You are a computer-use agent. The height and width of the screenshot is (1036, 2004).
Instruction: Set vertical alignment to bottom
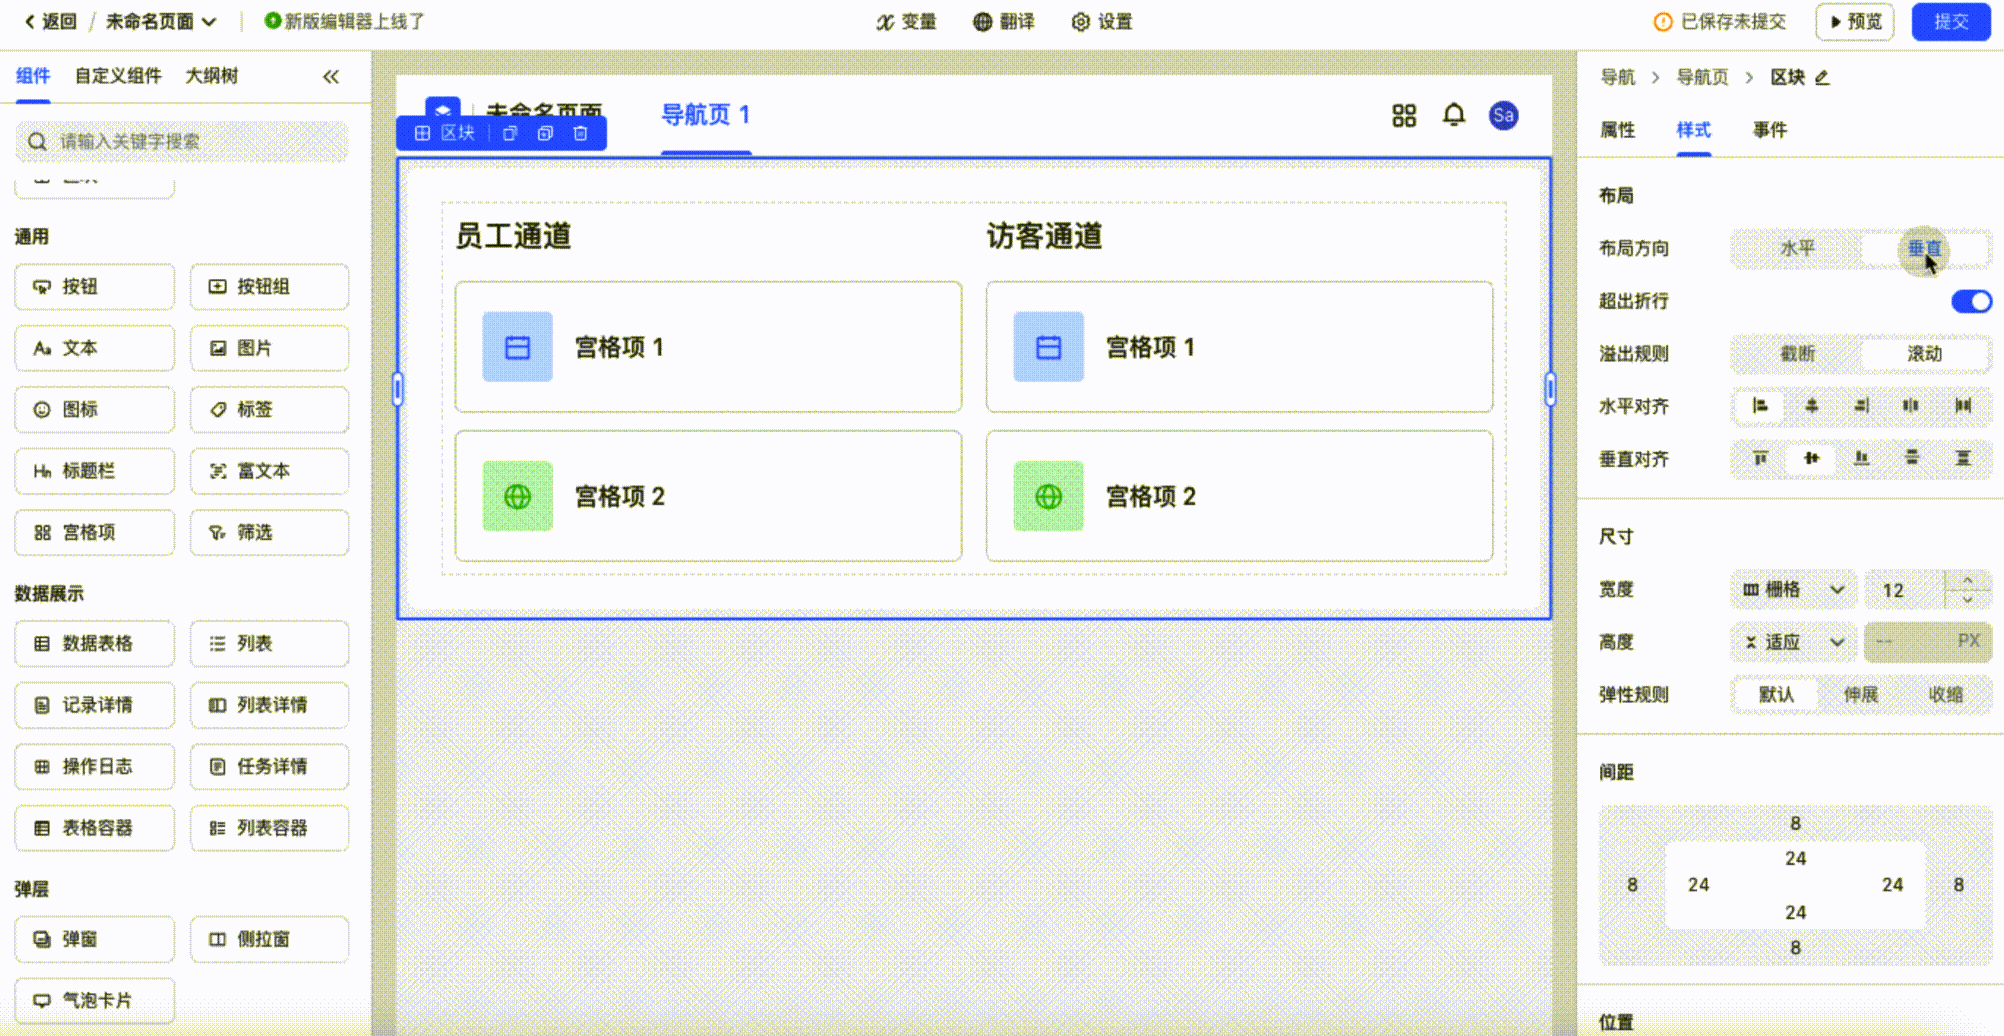(1861, 459)
